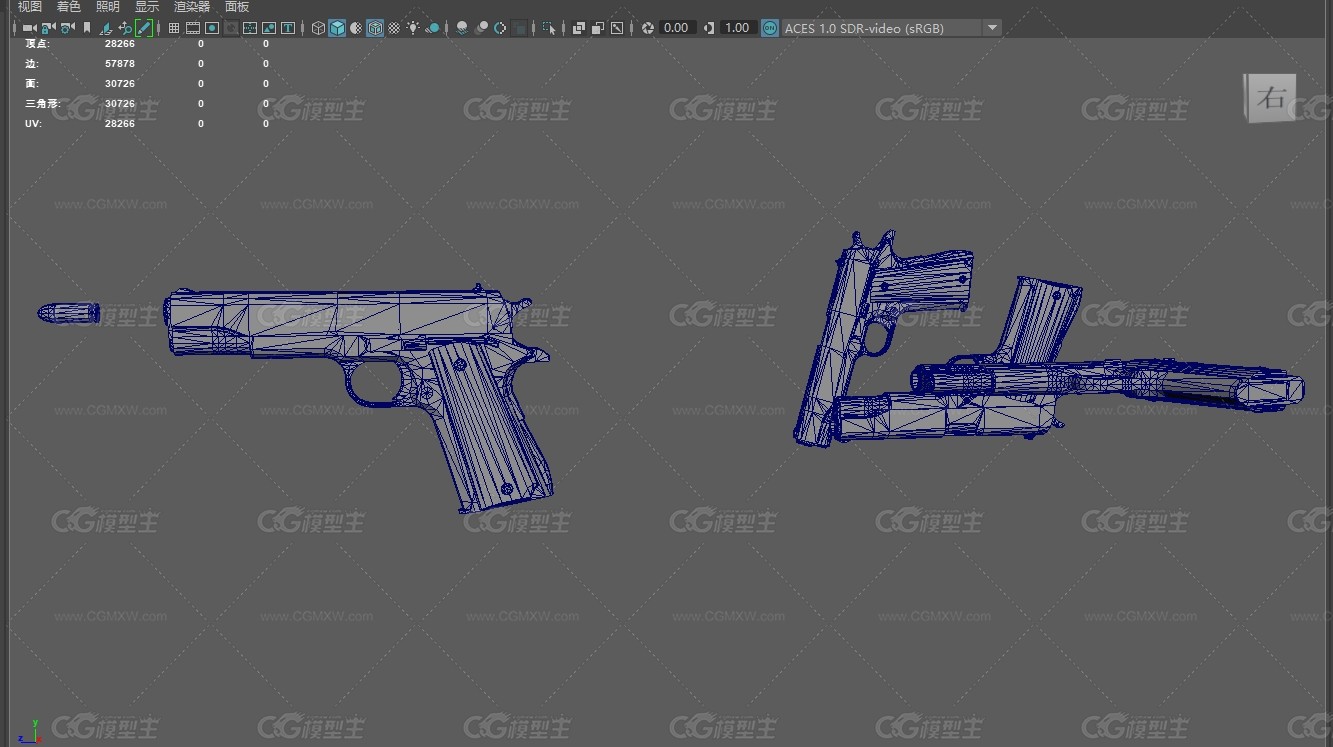Image resolution: width=1333 pixels, height=747 pixels.
Task: Click the Gate Mask icon
Action: point(231,28)
